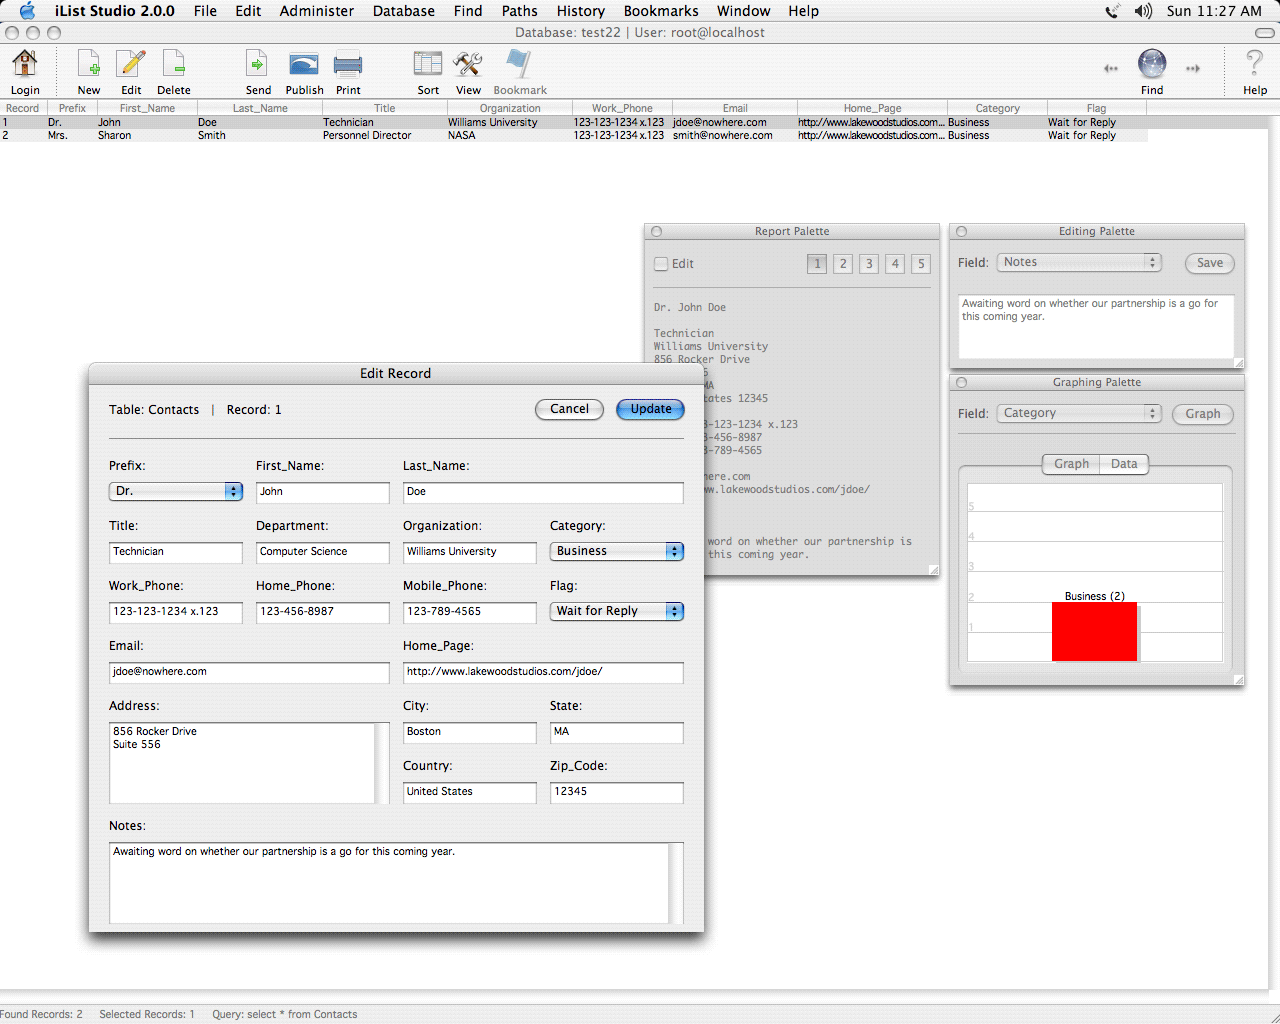Click the Update button

(x=651, y=409)
